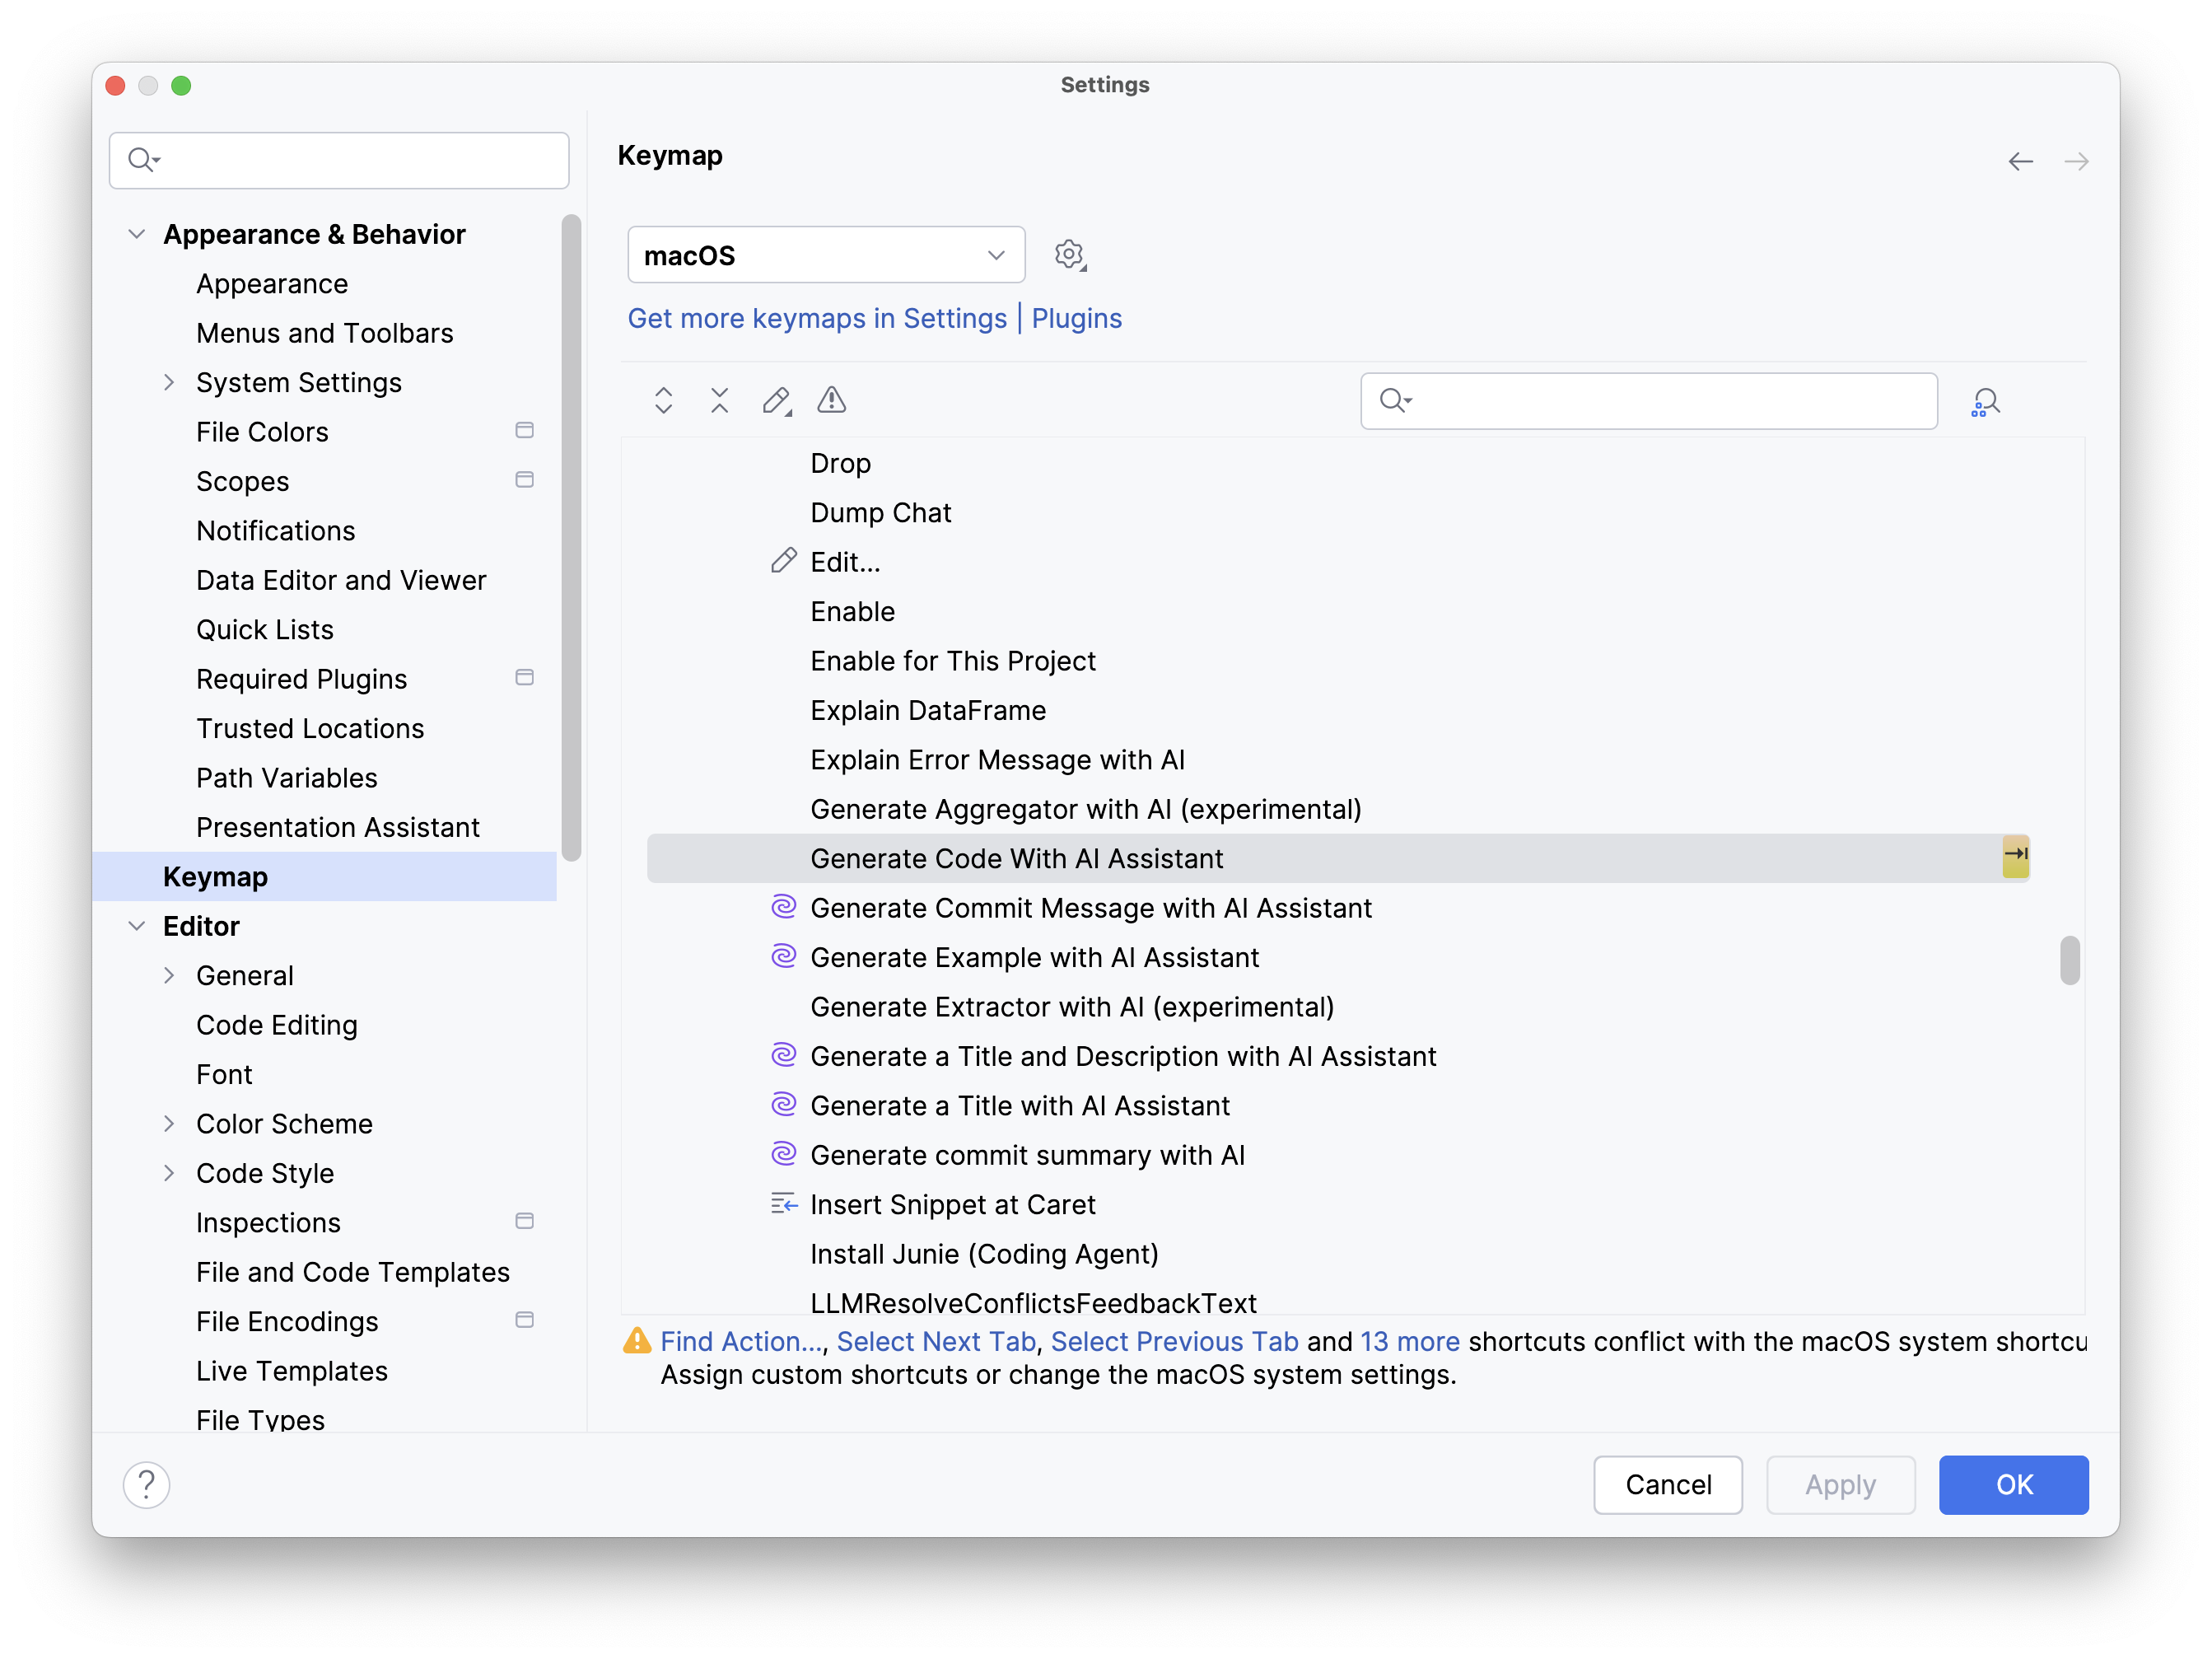The height and width of the screenshot is (1659, 2212).
Task: Expand the Code Style node
Action: 169,1173
